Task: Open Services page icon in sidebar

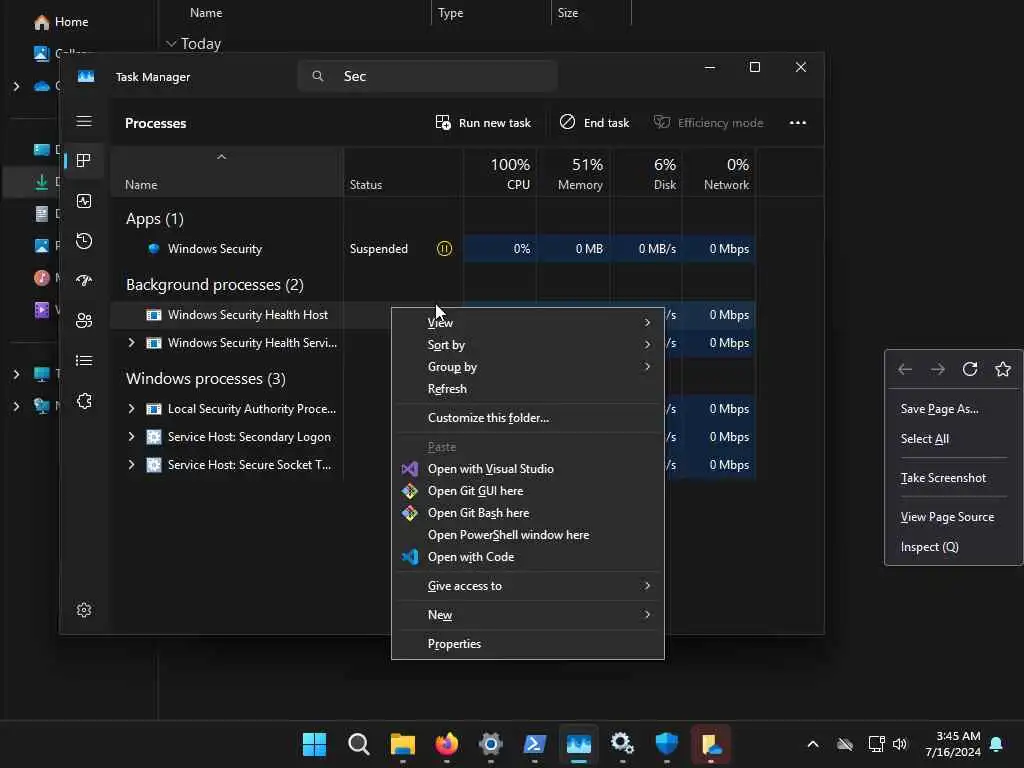Action: point(84,401)
